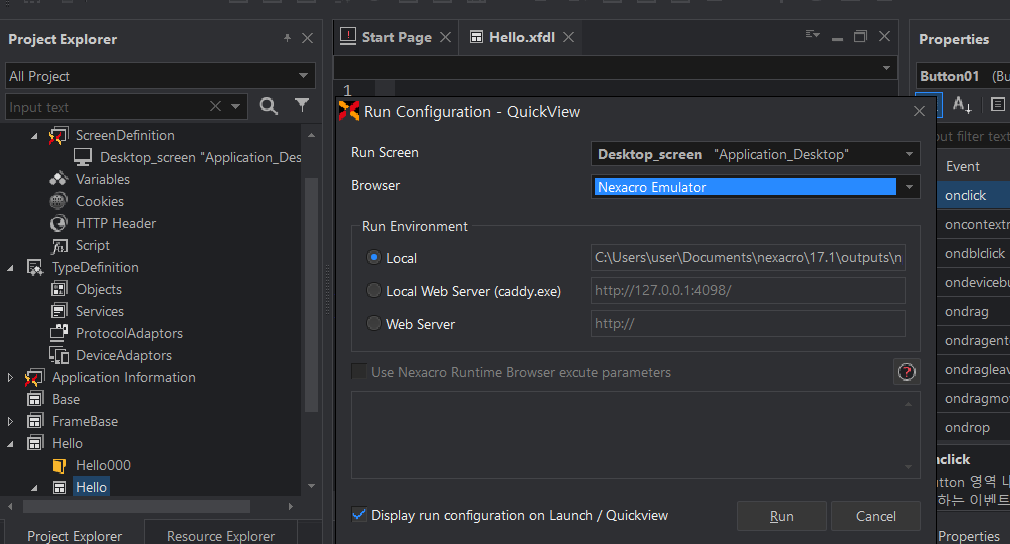Select the ondblclick event row
This screenshot has height=544, width=1010.
pos(973,253)
